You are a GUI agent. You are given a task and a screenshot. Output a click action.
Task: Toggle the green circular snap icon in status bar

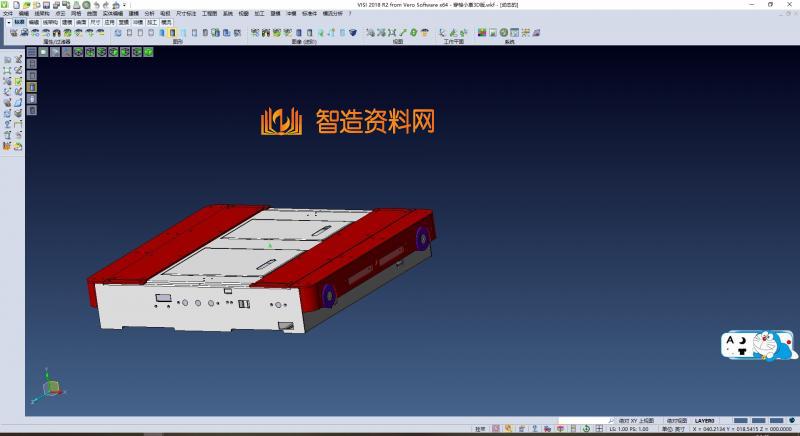[x=586, y=429]
